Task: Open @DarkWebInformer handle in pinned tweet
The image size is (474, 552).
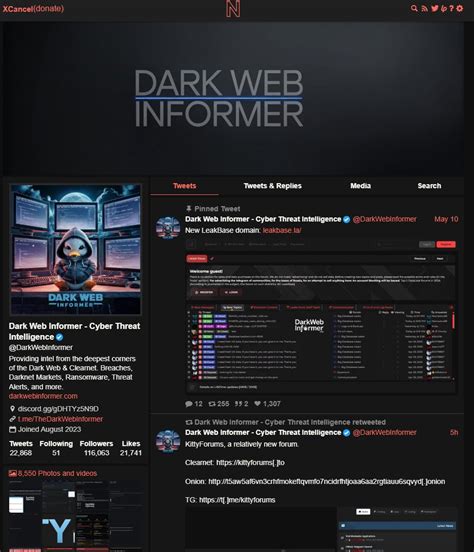Action: click(385, 219)
